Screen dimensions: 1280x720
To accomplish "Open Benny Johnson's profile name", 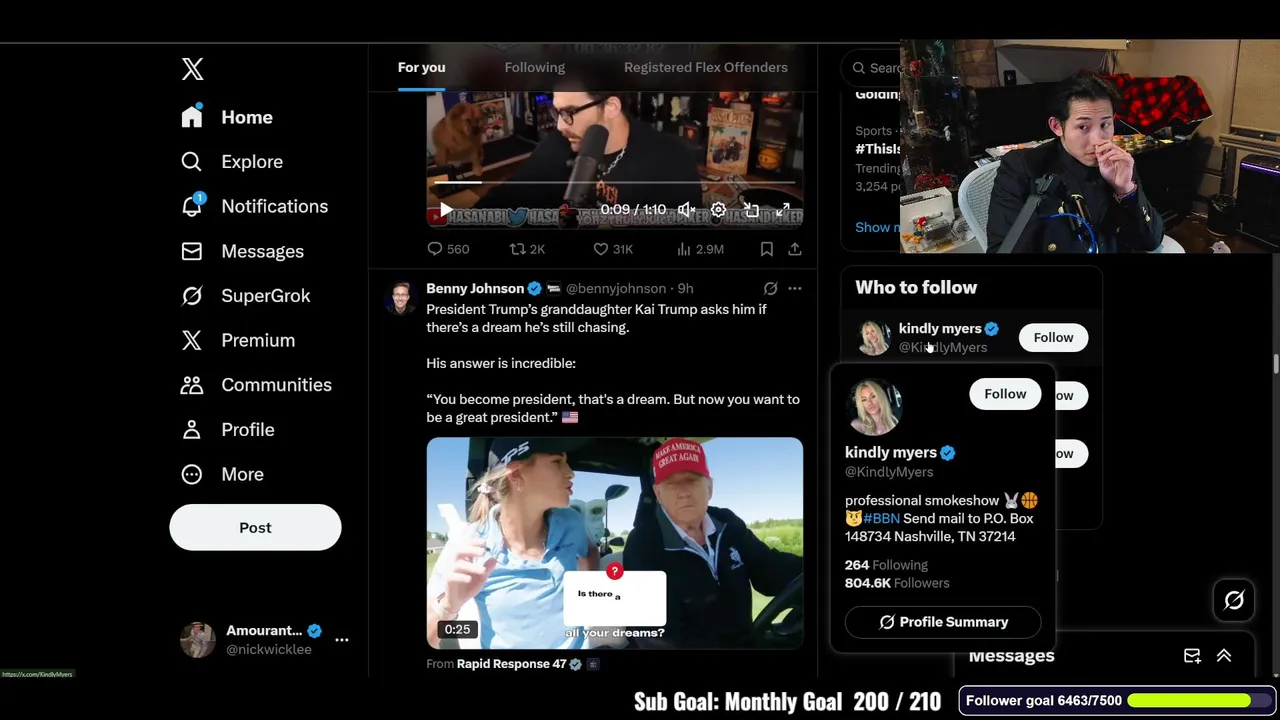I will (x=475, y=288).
